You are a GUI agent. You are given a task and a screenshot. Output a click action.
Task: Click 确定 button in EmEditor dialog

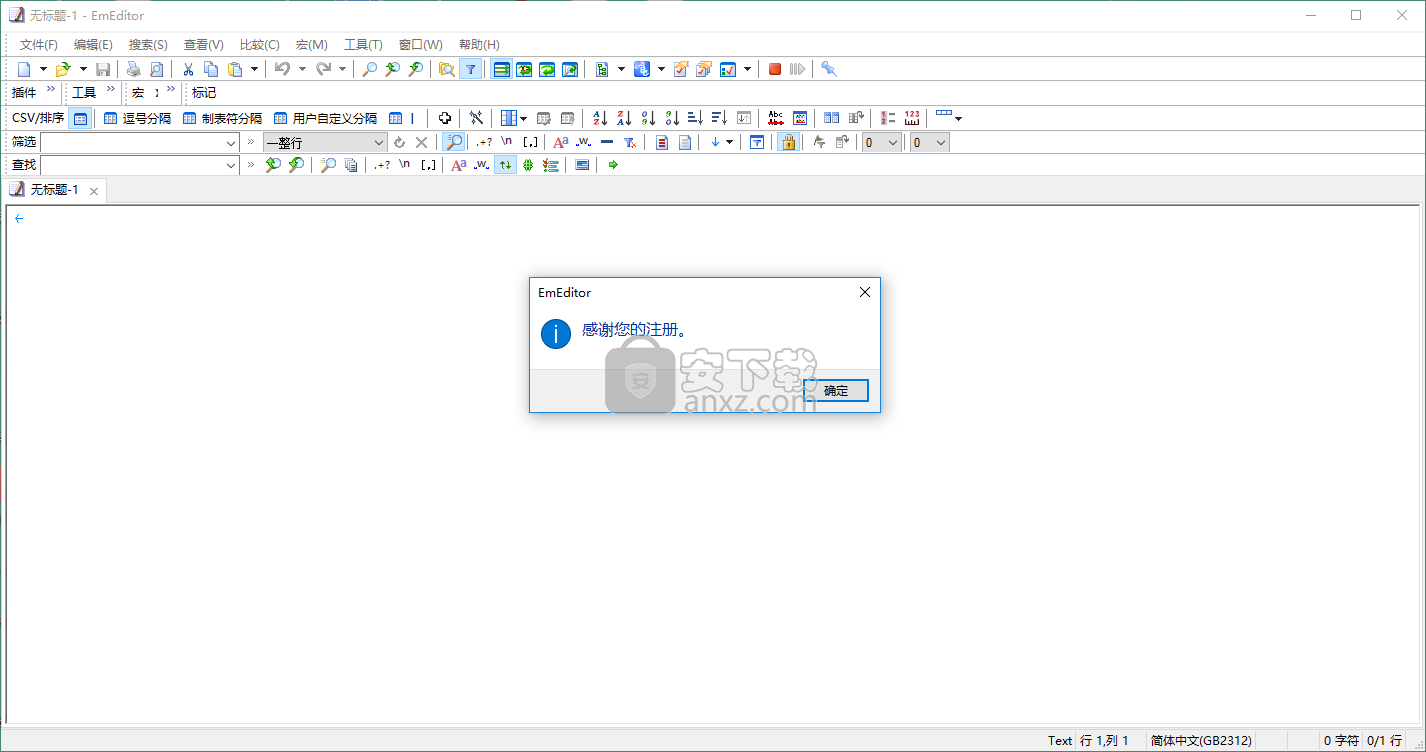point(836,391)
